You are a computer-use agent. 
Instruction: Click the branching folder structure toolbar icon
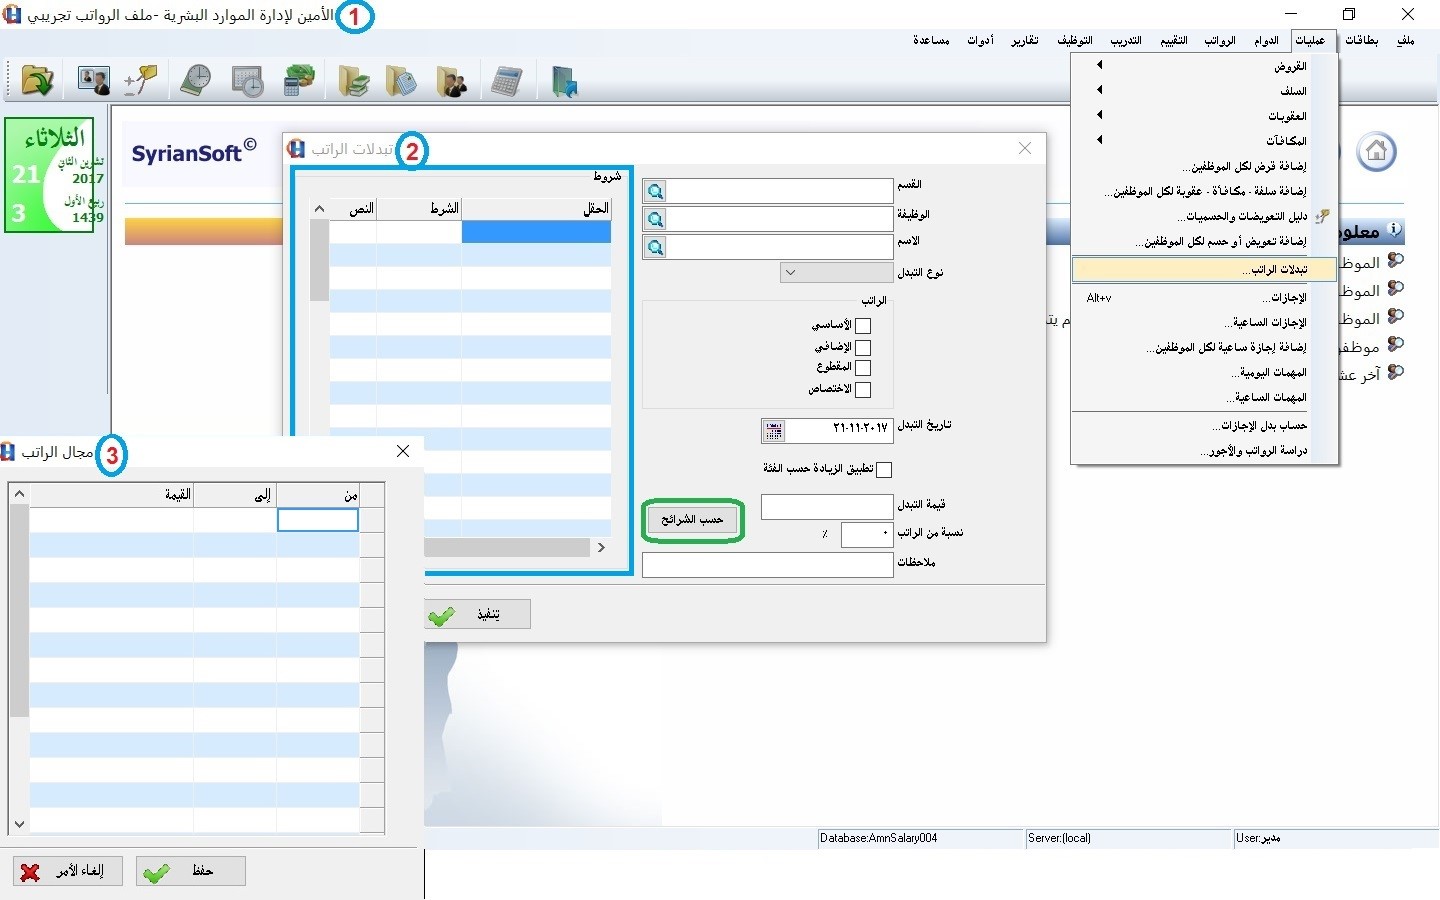pos(141,81)
